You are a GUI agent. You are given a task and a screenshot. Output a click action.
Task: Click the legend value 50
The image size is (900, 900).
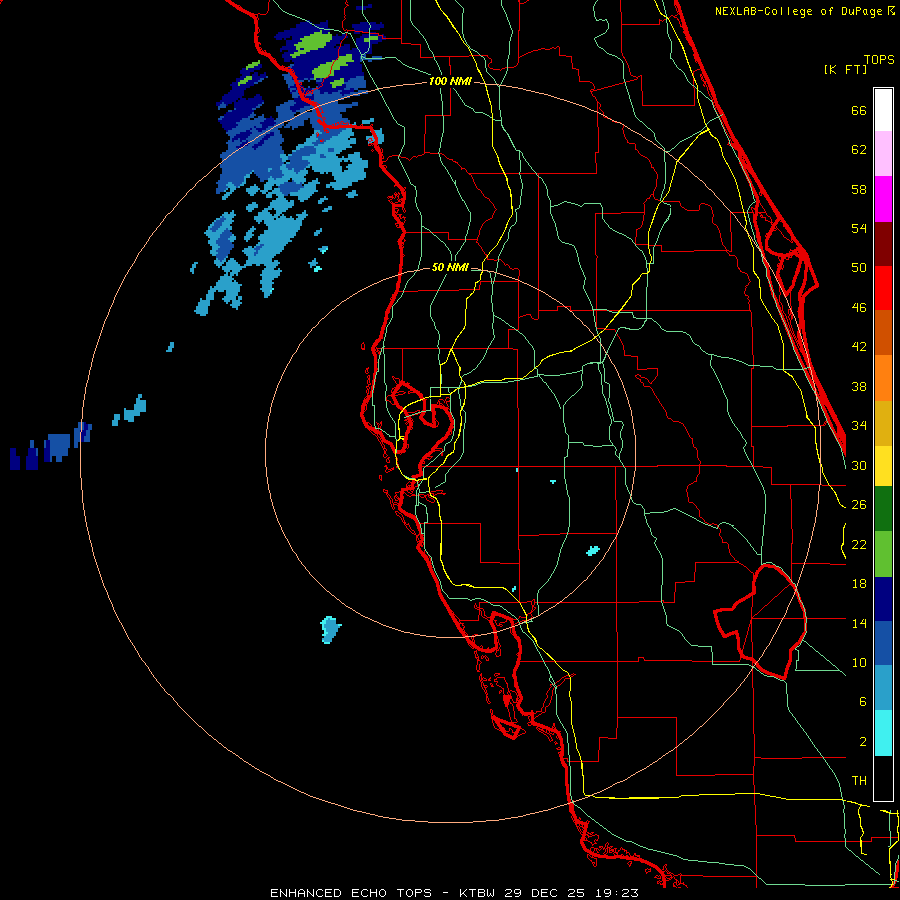pyautogui.click(x=859, y=267)
